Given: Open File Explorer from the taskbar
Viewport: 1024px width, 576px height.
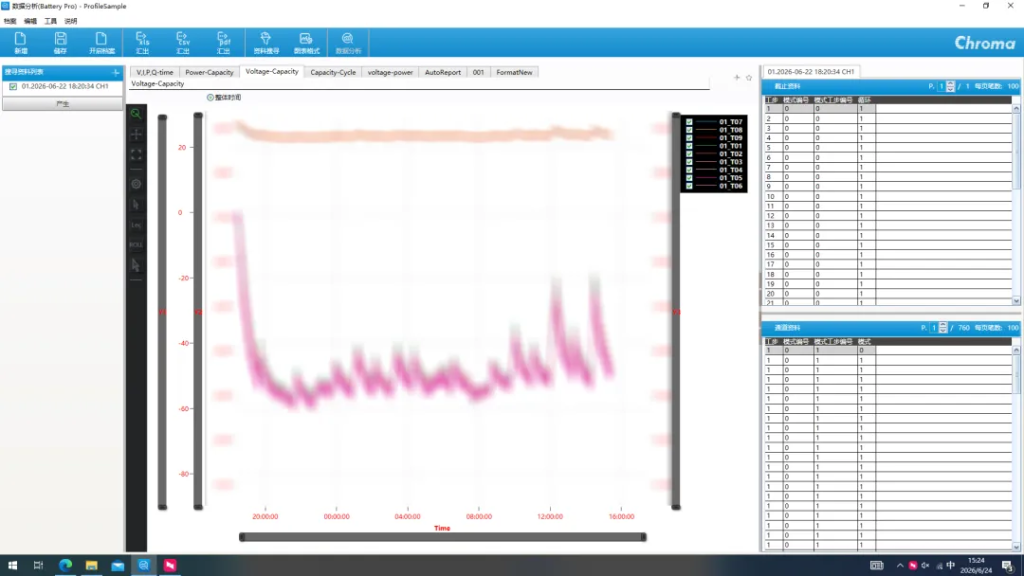Looking at the screenshot, I should (91, 565).
